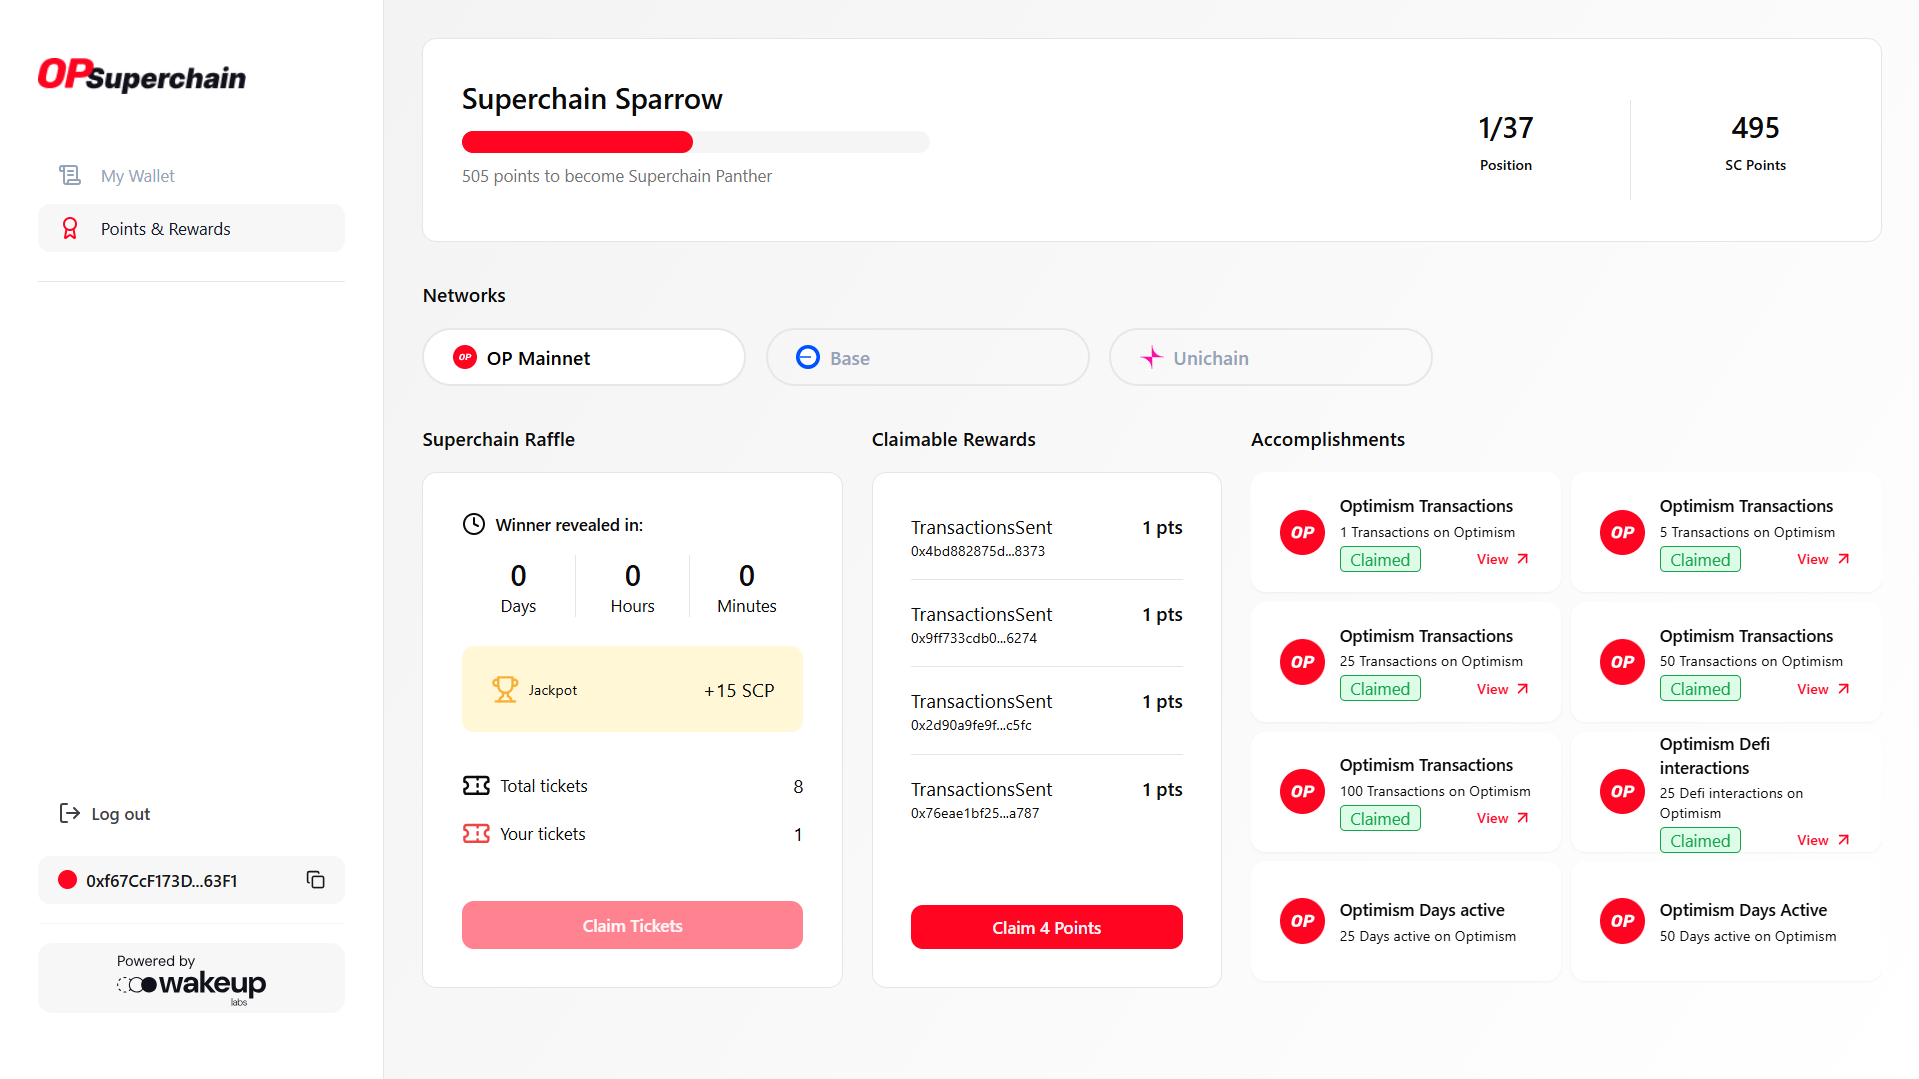View the 25 Transactions on Optimism accomplishment
The image size is (1919, 1079).
pos(1503,689)
